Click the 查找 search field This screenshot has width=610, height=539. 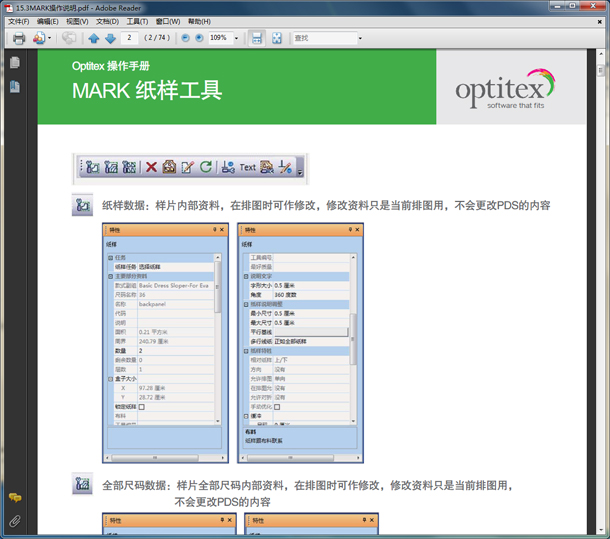coord(325,38)
